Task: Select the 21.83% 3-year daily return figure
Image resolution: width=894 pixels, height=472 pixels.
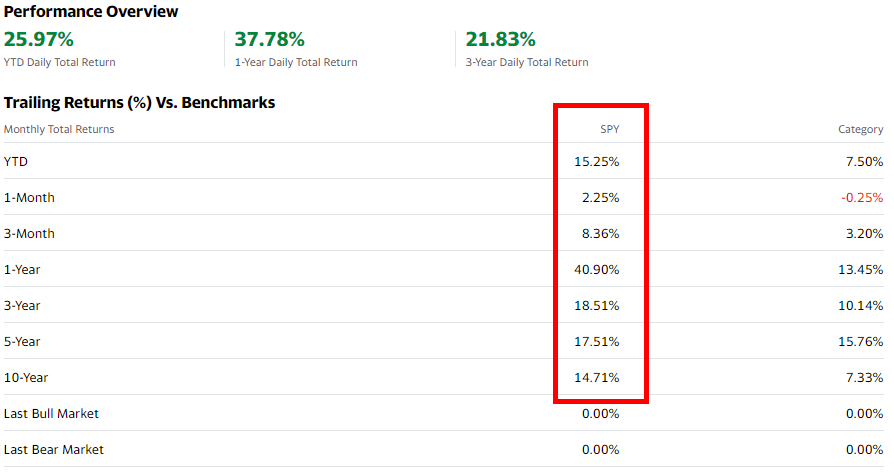Action: tap(500, 40)
